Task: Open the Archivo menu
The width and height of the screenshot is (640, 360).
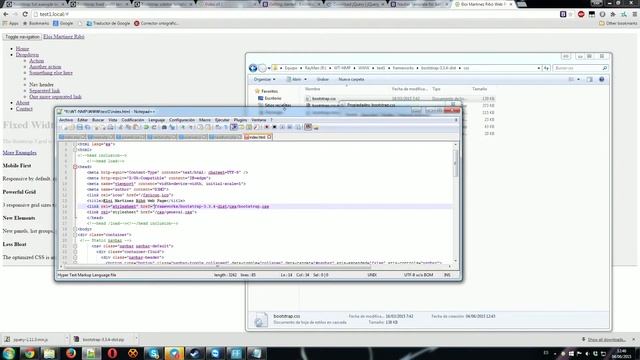Action: (66, 120)
